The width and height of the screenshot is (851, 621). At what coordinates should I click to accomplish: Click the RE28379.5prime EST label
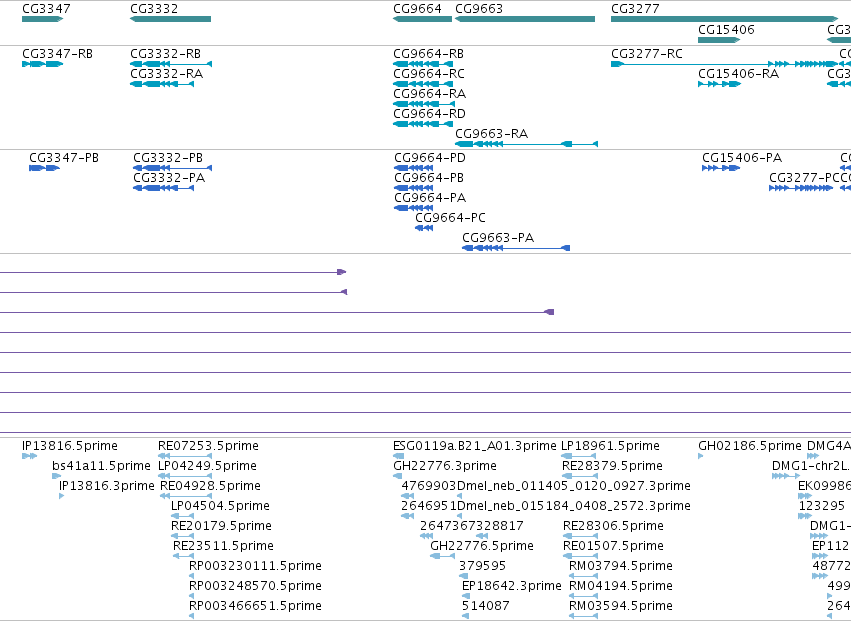pyautogui.click(x=612, y=466)
